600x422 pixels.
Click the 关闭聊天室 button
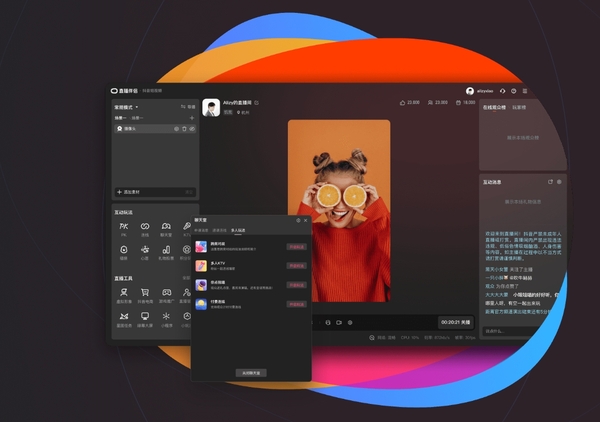point(251,372)
